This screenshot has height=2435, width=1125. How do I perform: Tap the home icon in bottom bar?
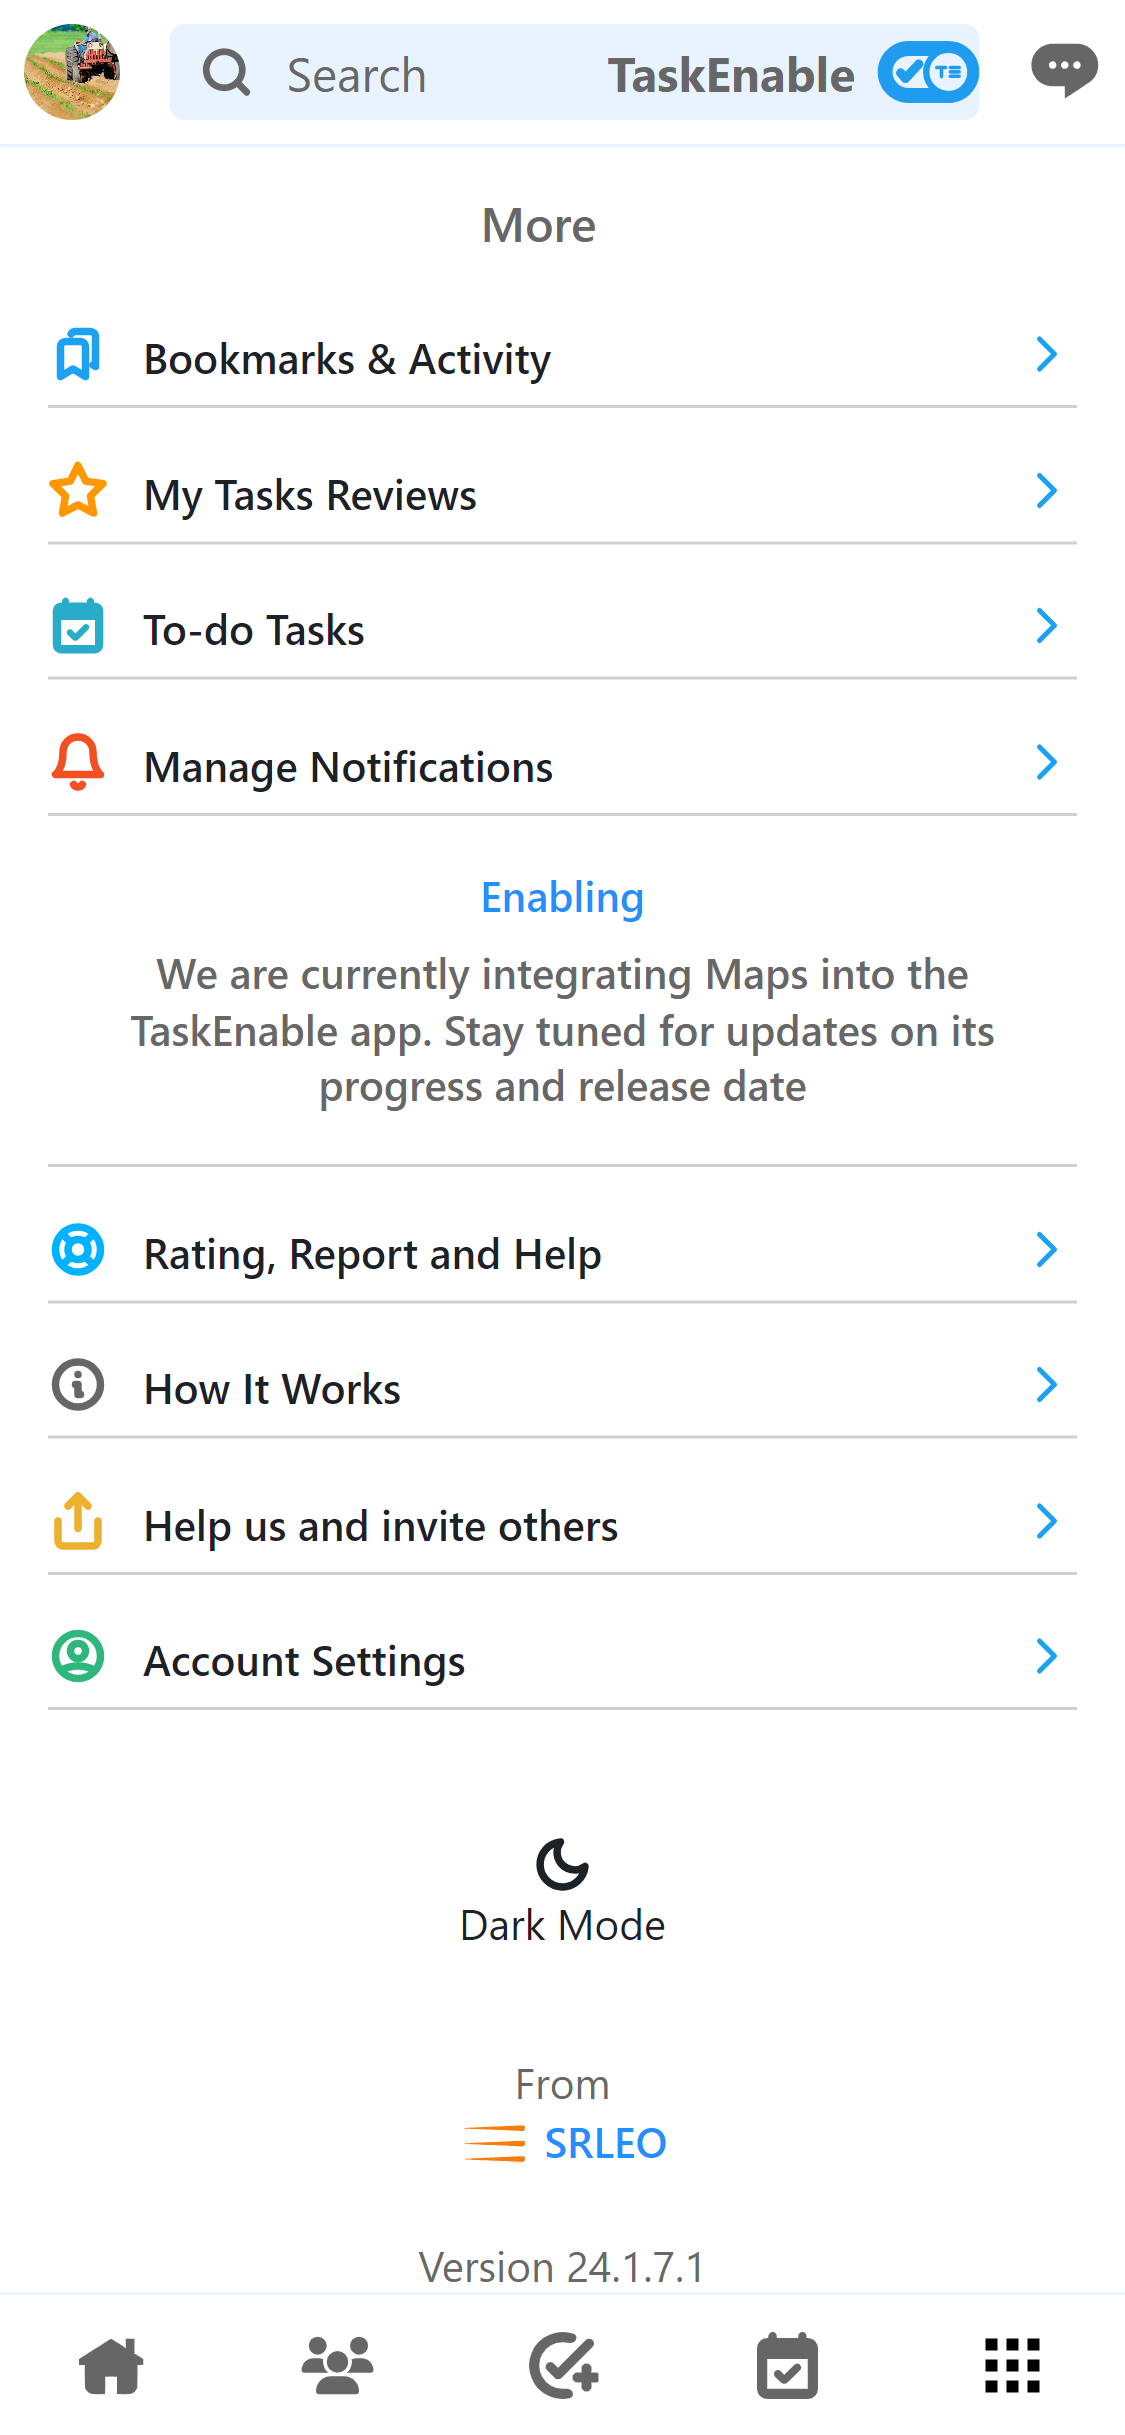coord(111,2365)
